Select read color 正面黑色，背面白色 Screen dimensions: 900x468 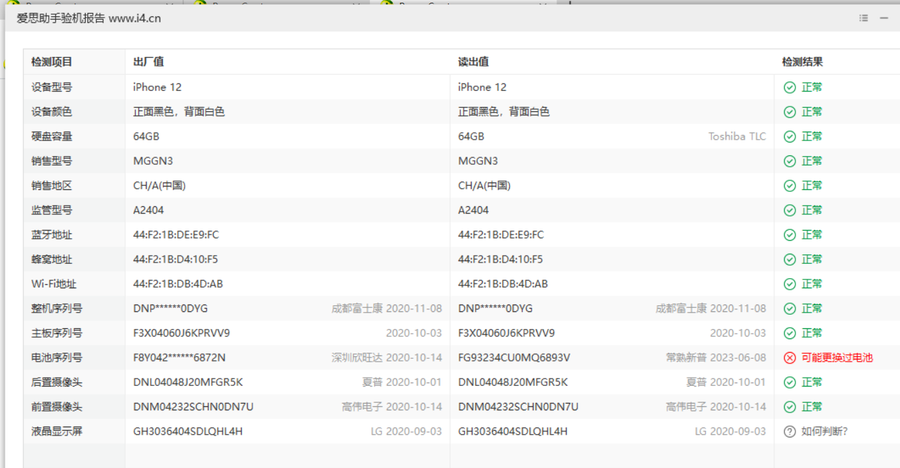(503, 112)
